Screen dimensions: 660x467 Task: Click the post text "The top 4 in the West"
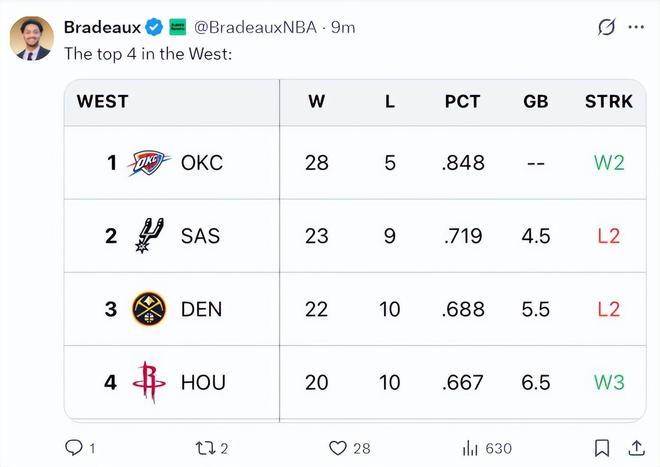(x=148, y=53)
